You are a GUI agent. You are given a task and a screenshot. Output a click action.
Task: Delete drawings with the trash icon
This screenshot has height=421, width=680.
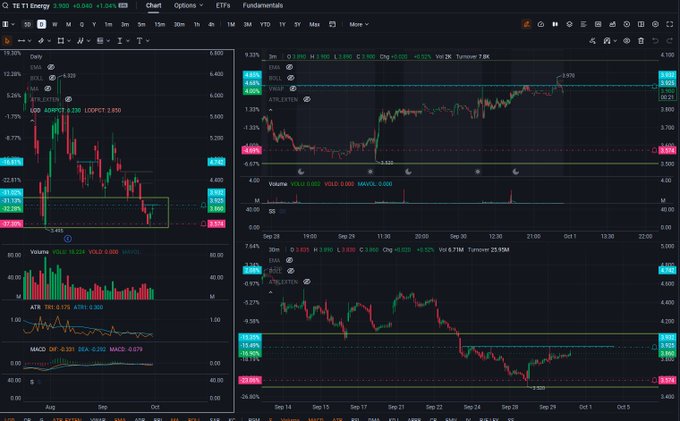[x=641, y=41]
